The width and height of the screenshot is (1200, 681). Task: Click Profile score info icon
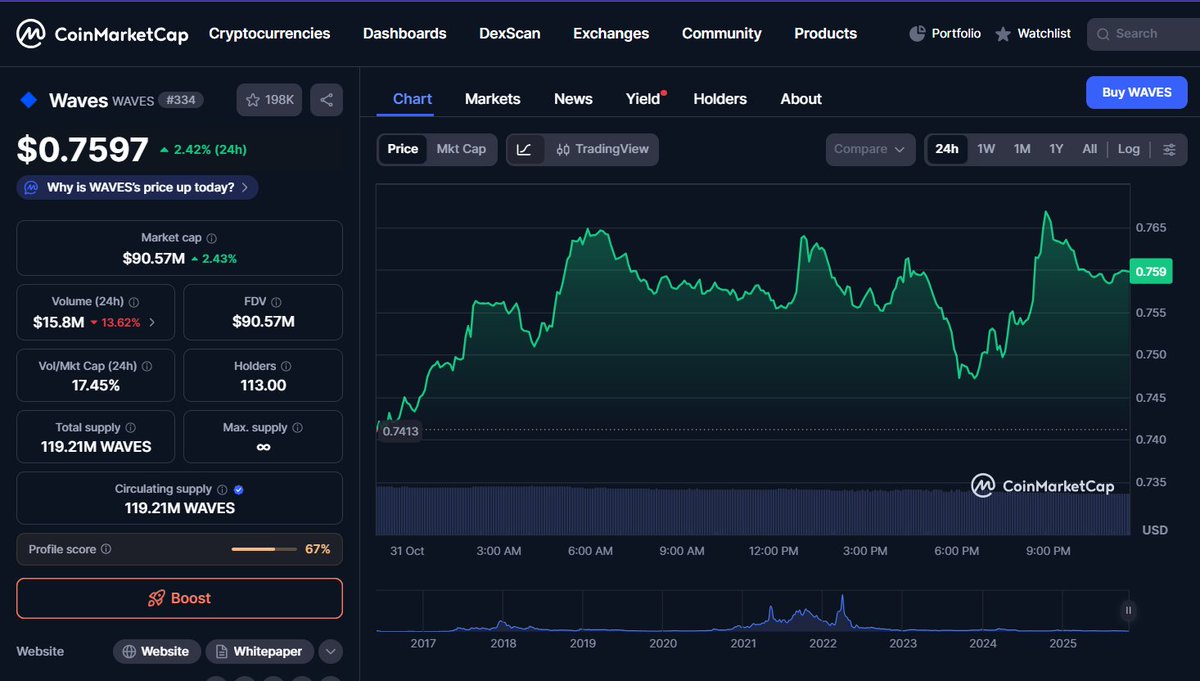(106, 549)
